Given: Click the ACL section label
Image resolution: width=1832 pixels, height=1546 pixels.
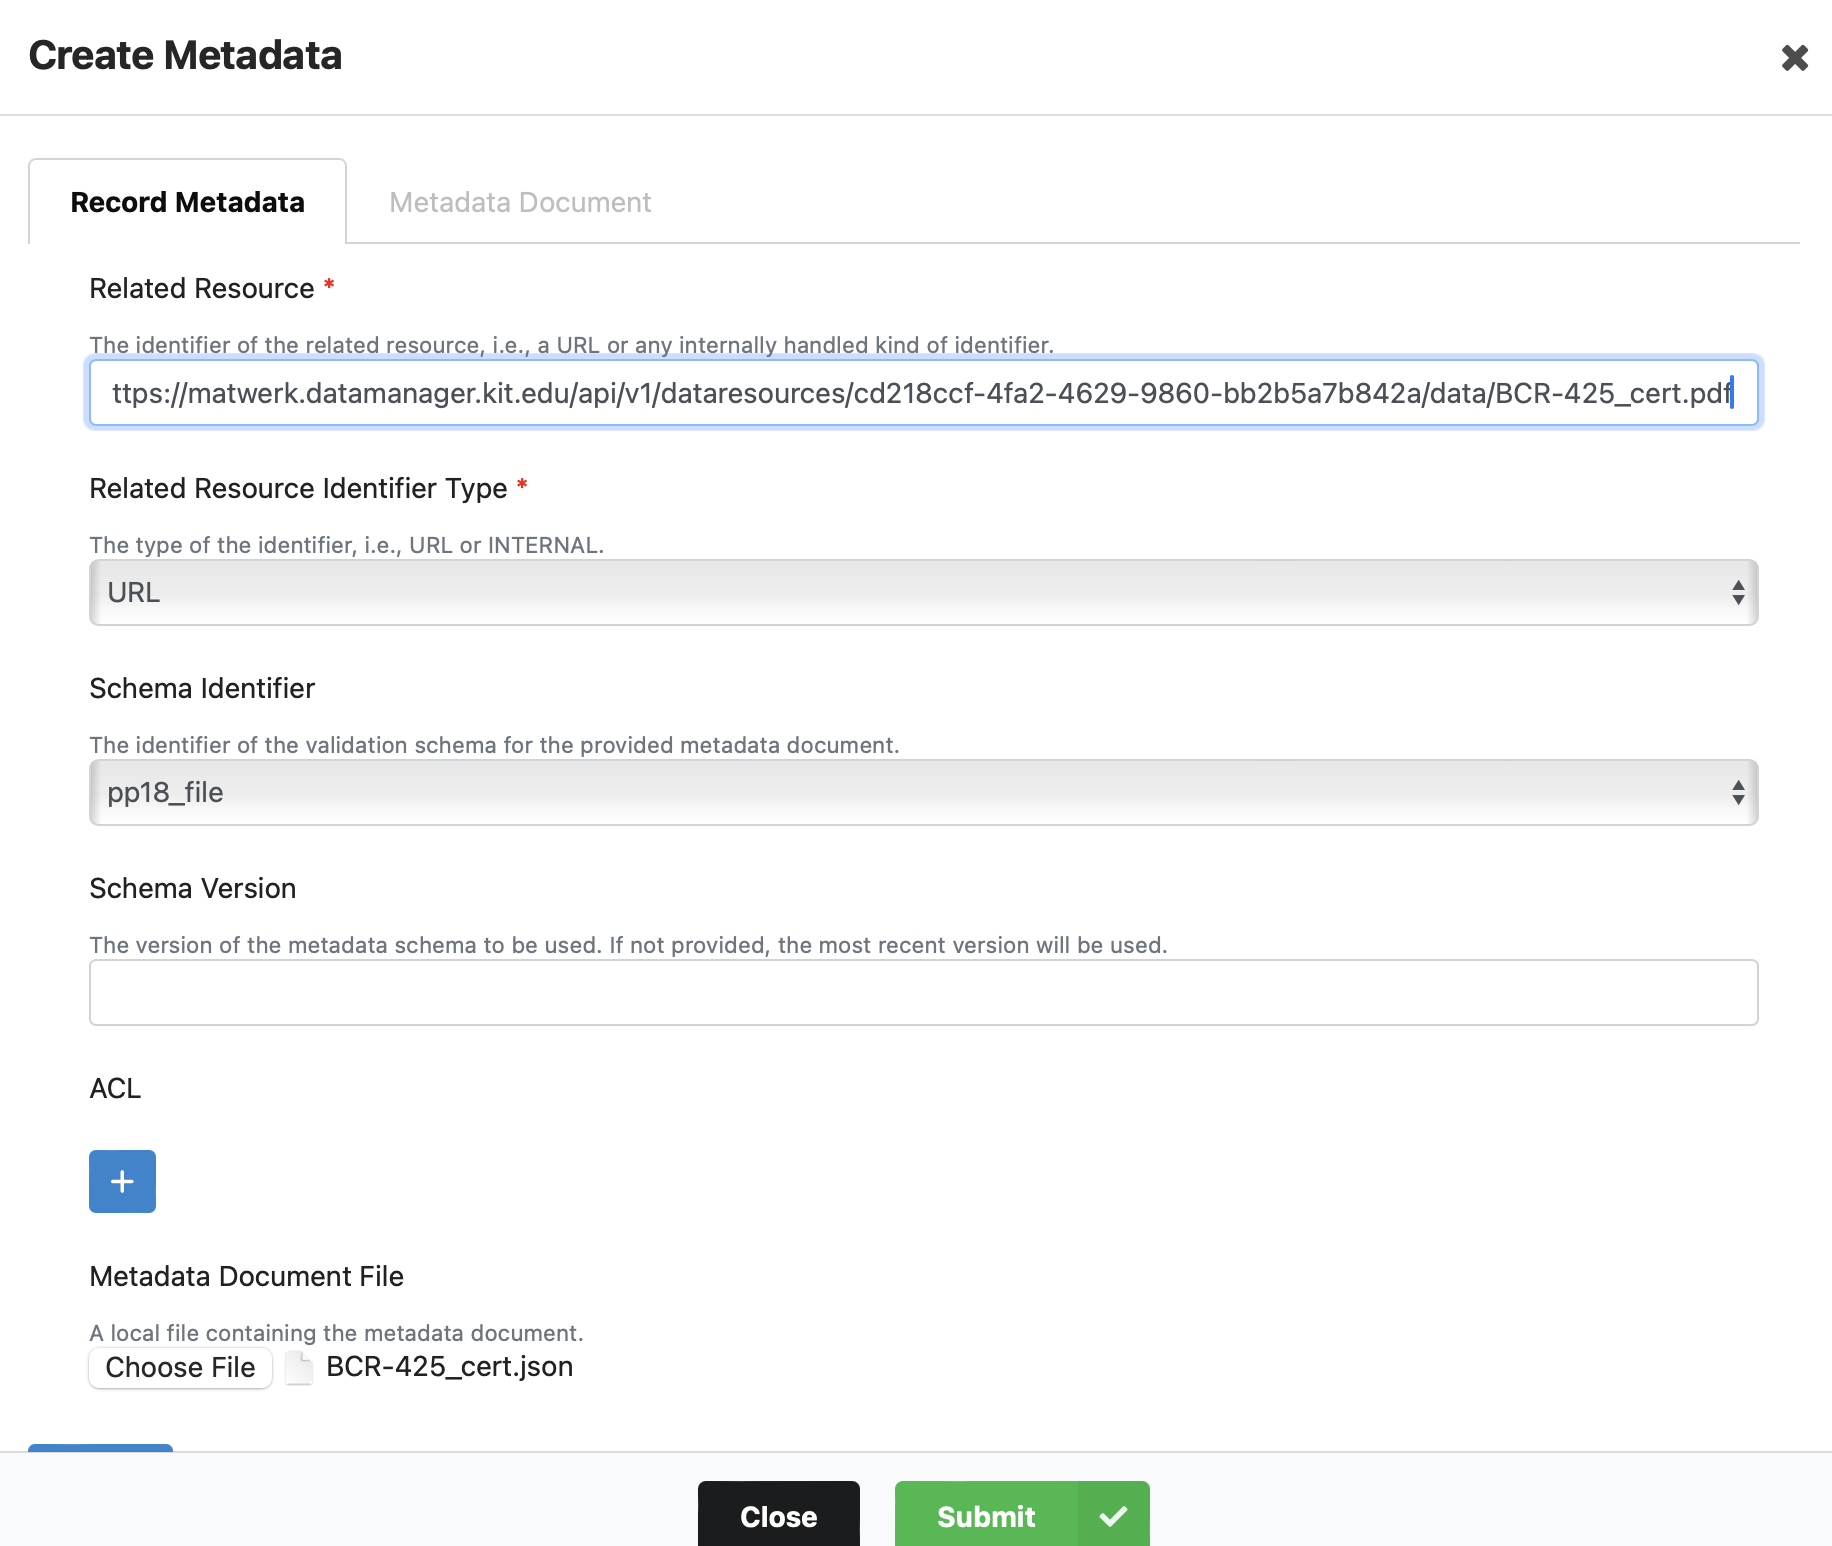Looking at the screenshot, I should [x=115, y=1089].
